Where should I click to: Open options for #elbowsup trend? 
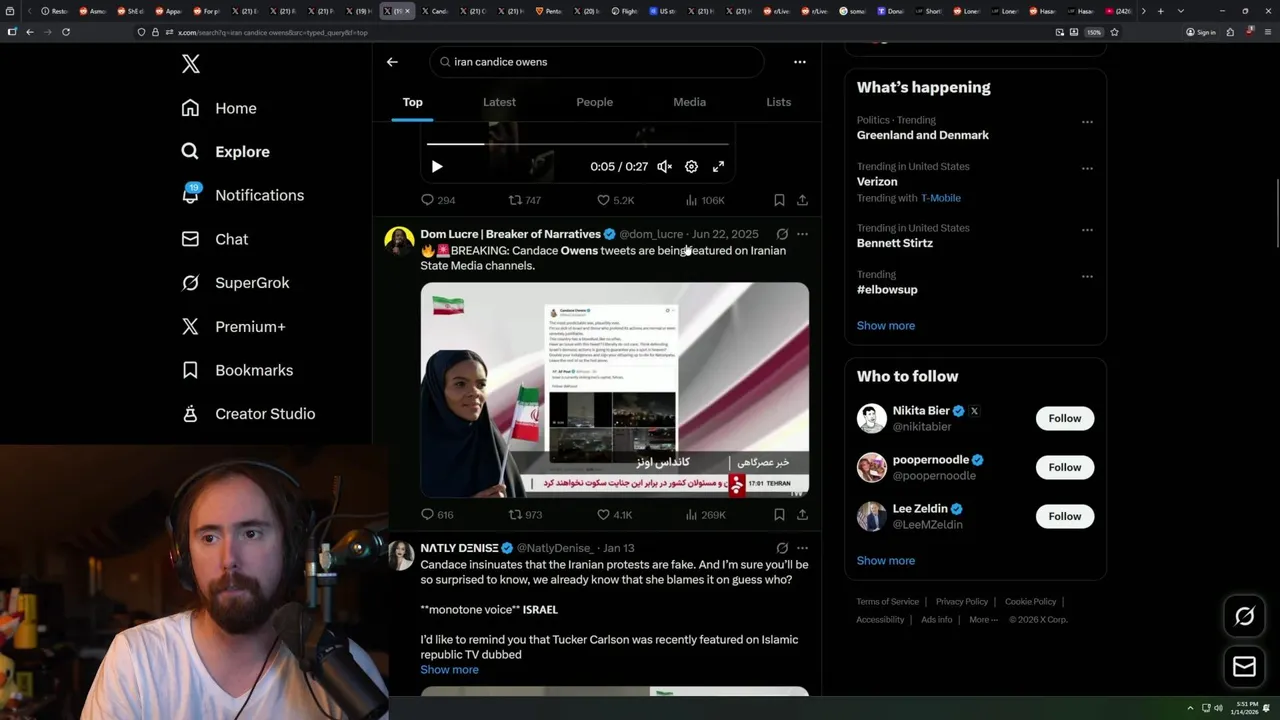1087,276
